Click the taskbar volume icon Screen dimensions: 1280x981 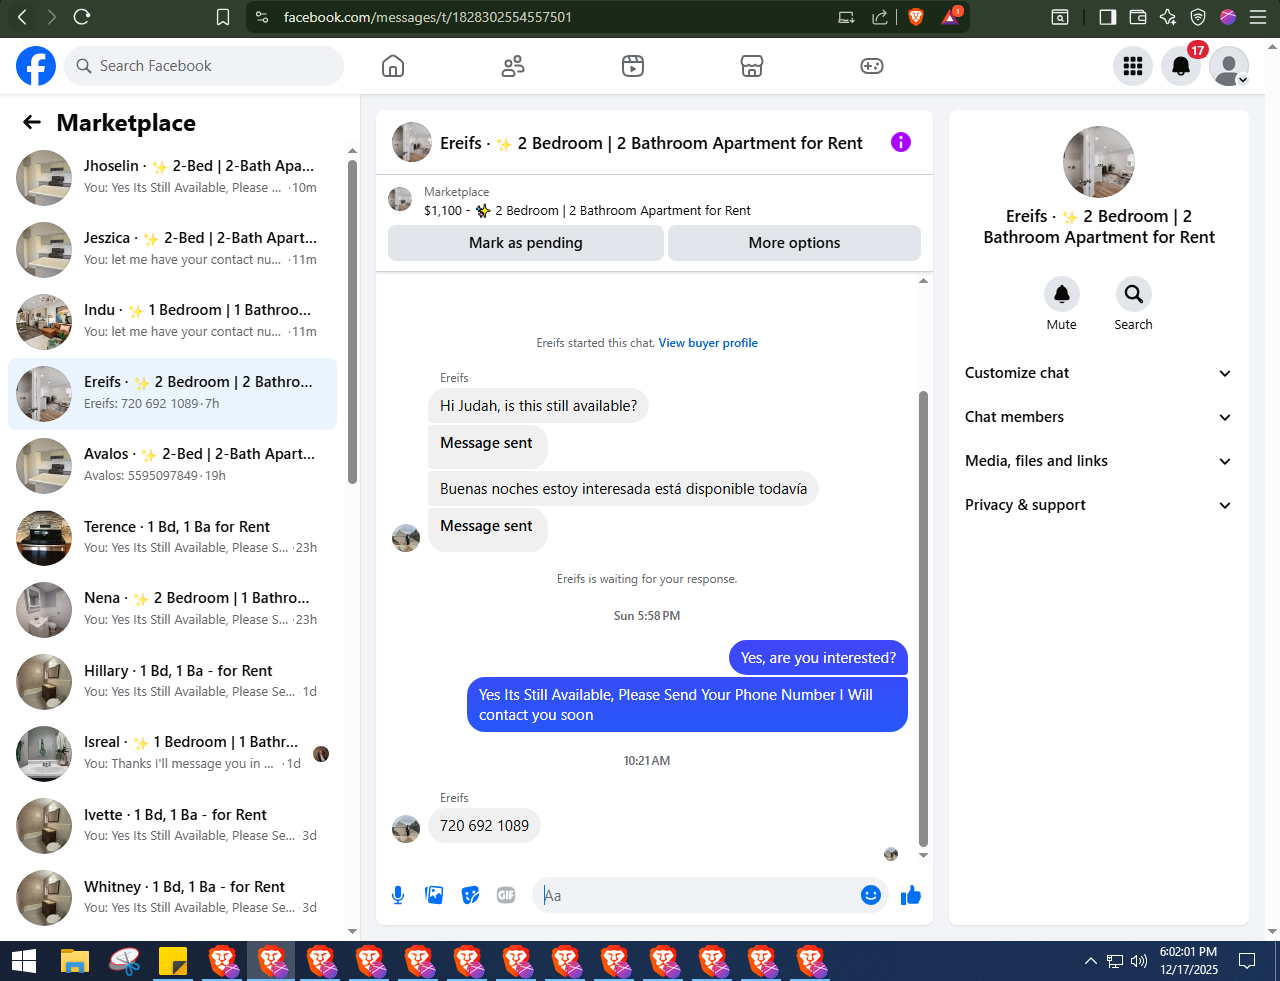click(x=1139, y=962)
